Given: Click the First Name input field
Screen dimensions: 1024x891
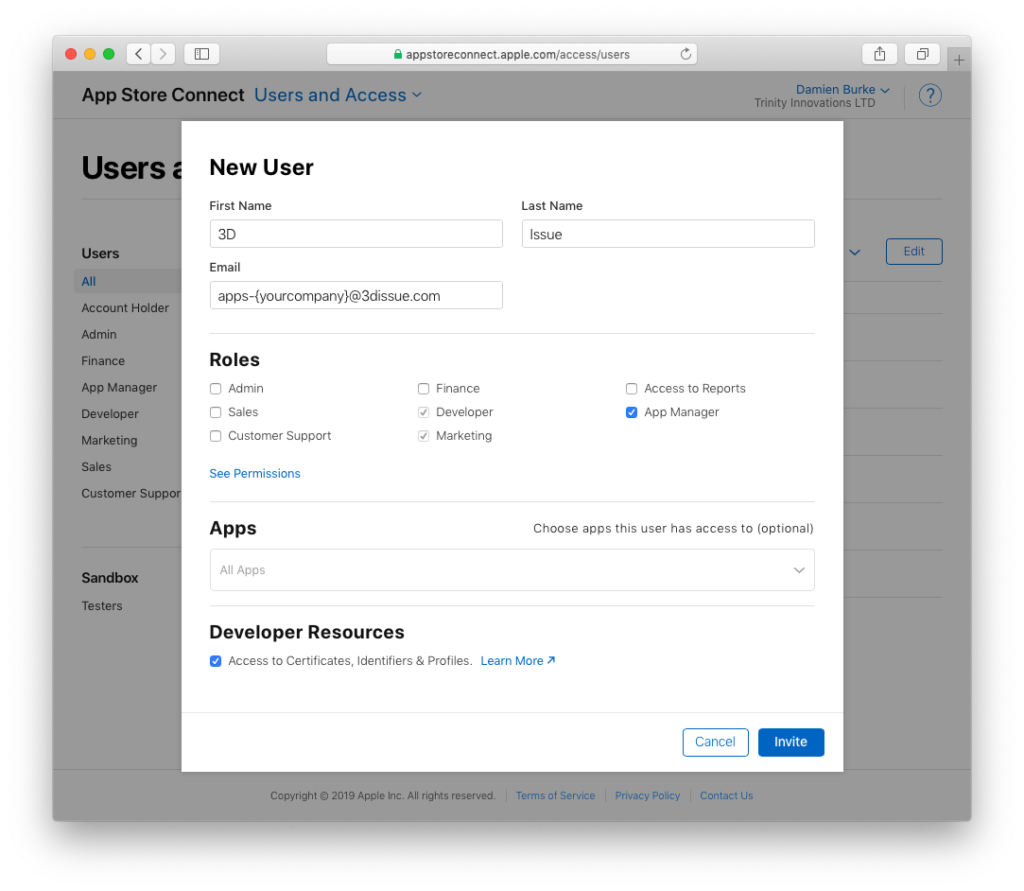Looking at the screenshot, I should [x=356, y=234].
